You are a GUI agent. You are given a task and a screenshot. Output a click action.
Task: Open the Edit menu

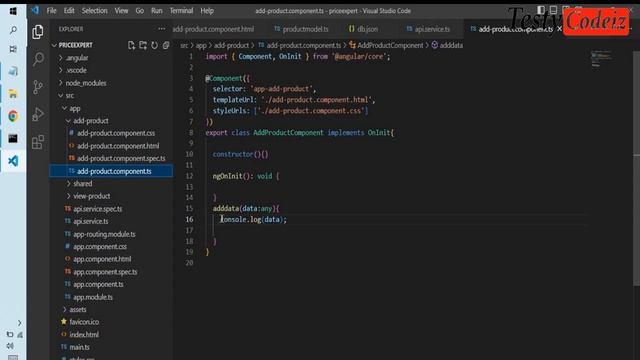(69, 11)
